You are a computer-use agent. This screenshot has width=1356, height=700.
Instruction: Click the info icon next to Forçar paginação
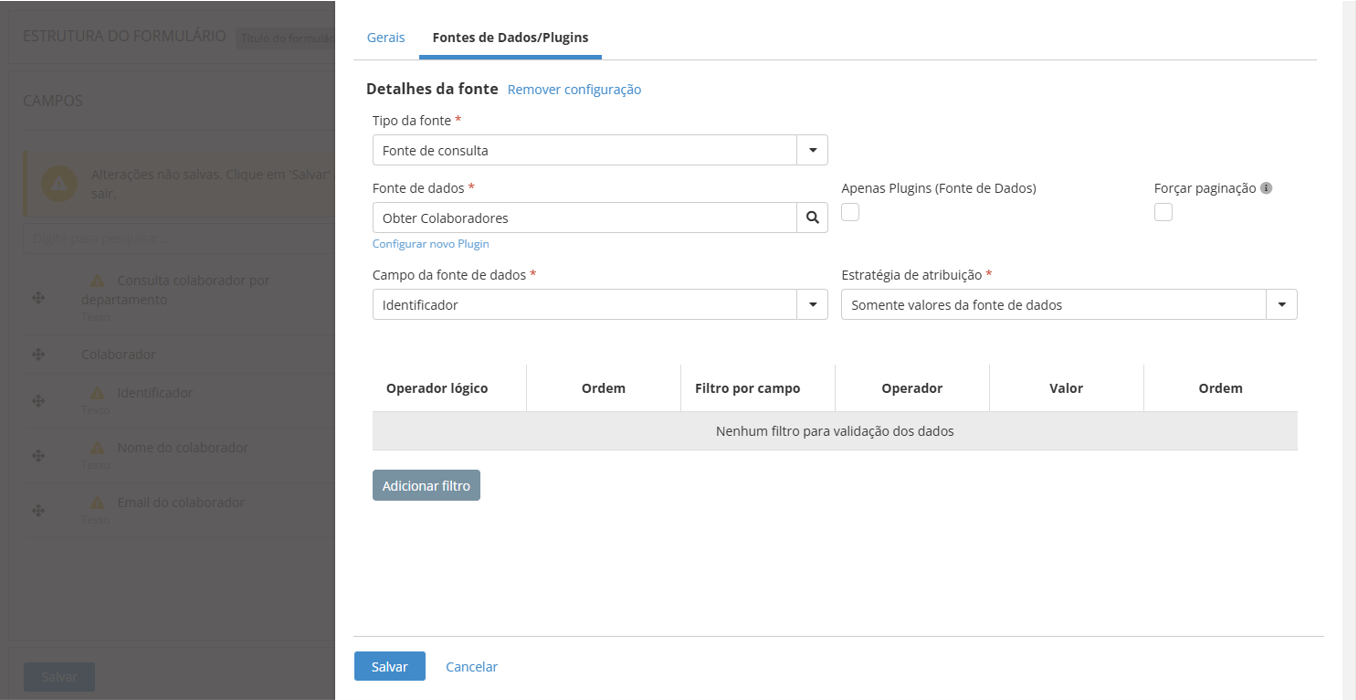(1266, 188)
